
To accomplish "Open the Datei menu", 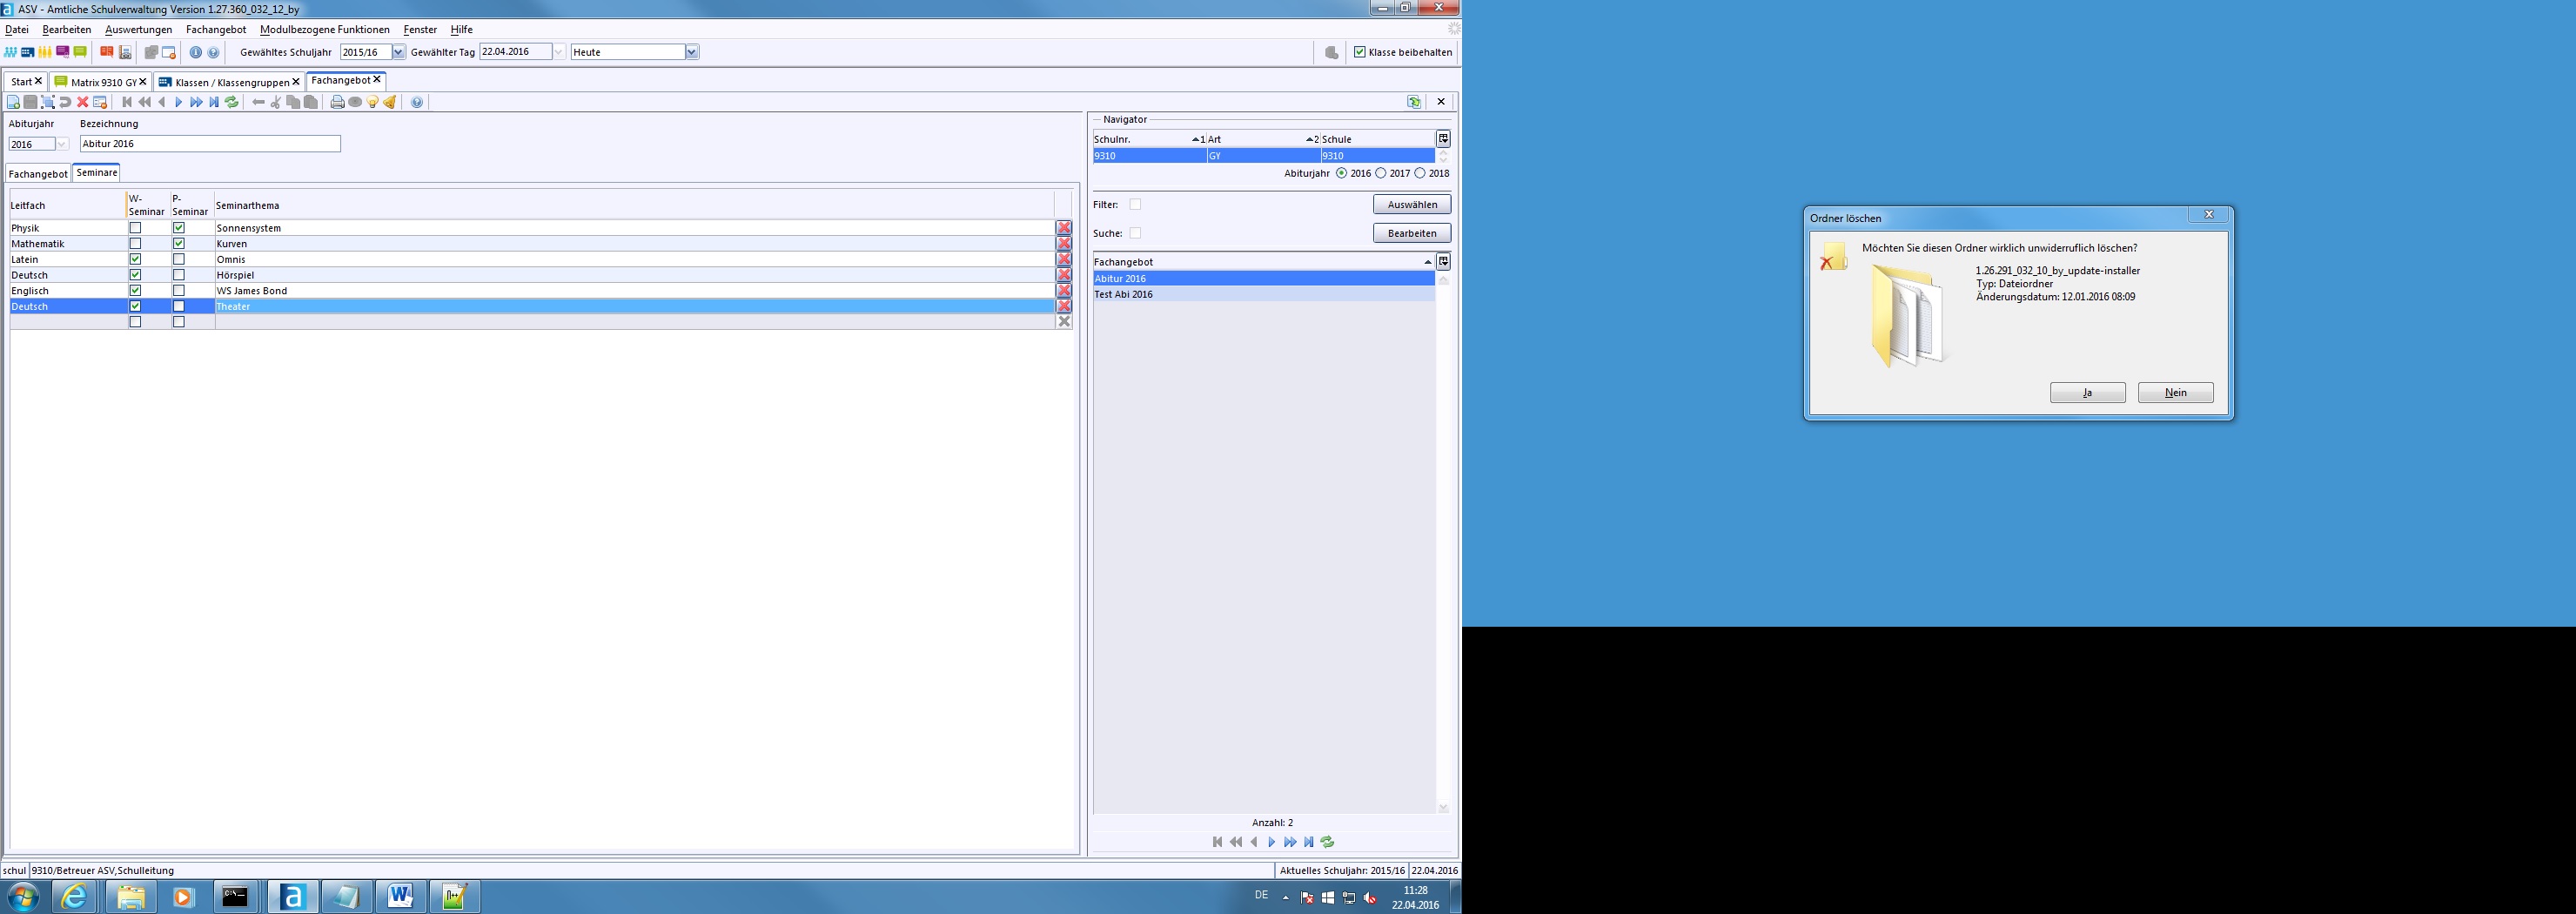I will click(17, 30).
